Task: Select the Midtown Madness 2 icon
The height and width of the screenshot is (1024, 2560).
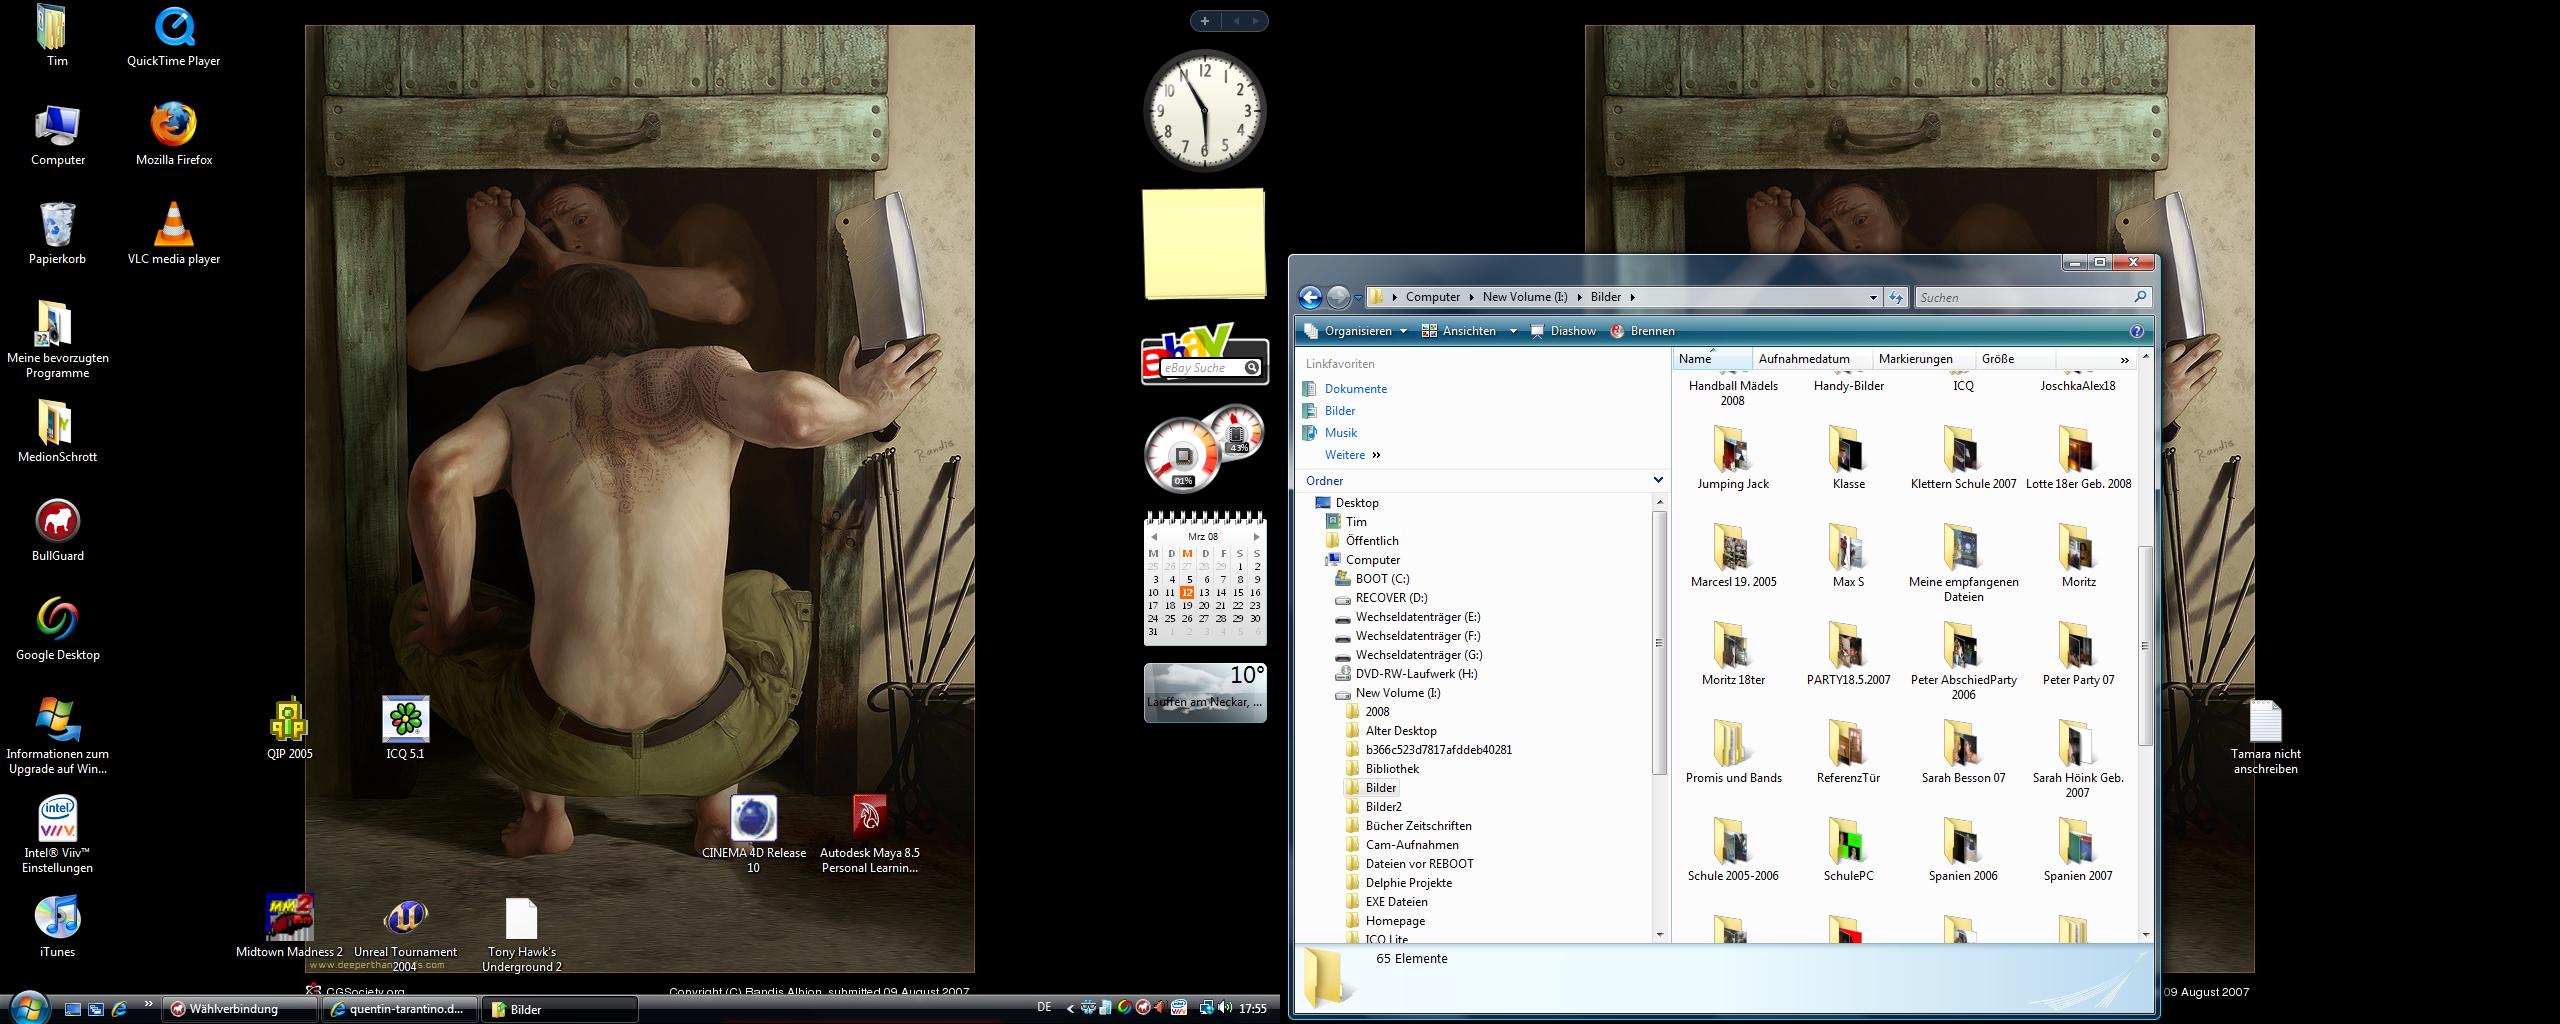Action: [x=289, y=926]
